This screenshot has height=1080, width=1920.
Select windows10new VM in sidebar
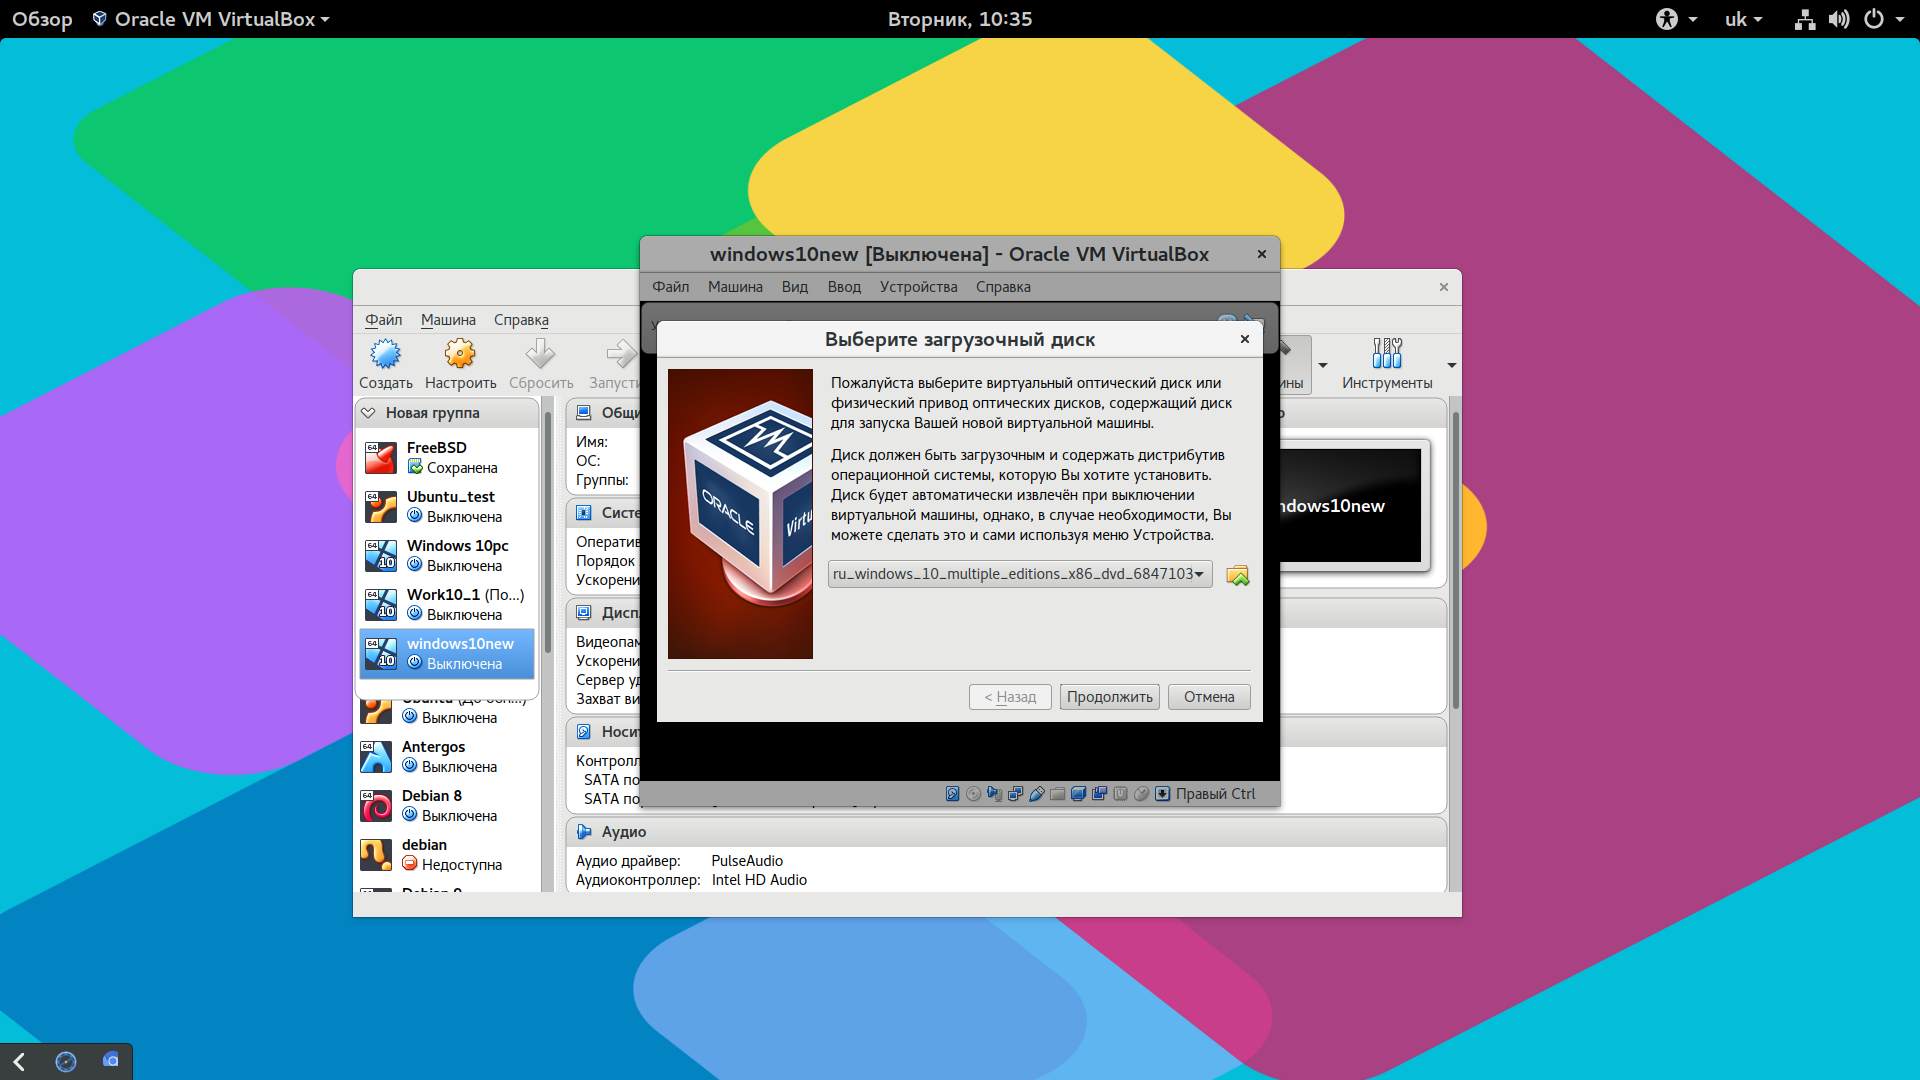[x=459, y=653]
